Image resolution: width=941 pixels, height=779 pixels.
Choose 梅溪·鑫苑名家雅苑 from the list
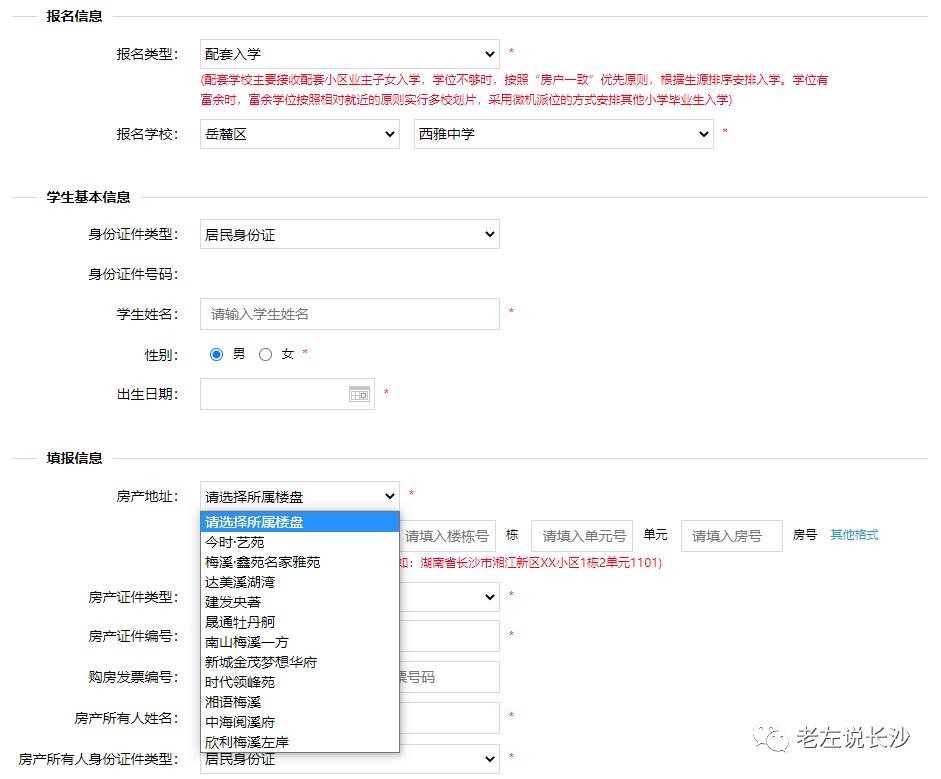pos(263,562)
